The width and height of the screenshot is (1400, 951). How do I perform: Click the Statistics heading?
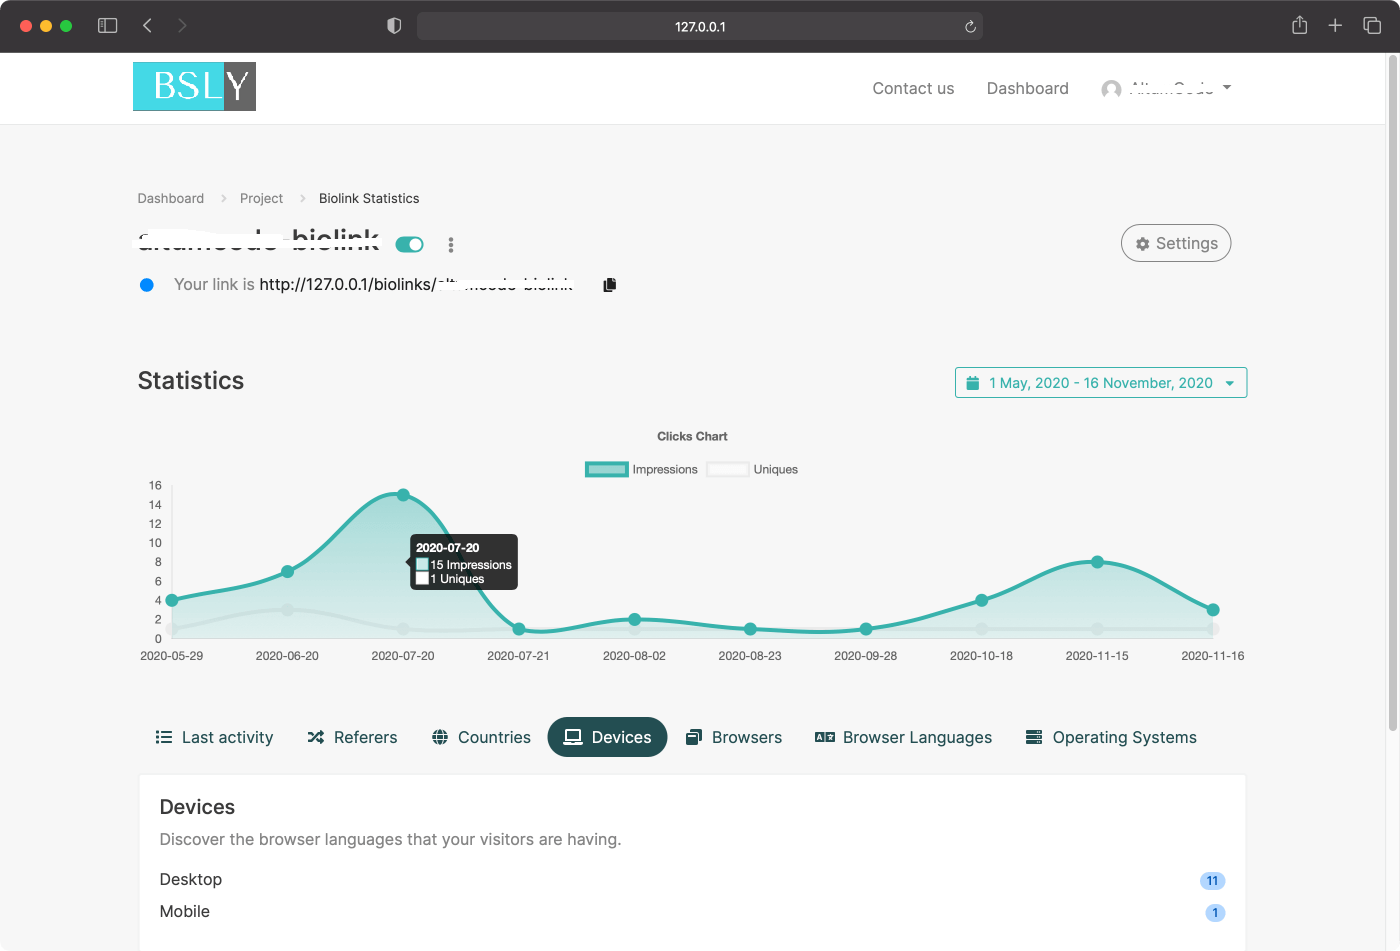(x=191, y=380)
